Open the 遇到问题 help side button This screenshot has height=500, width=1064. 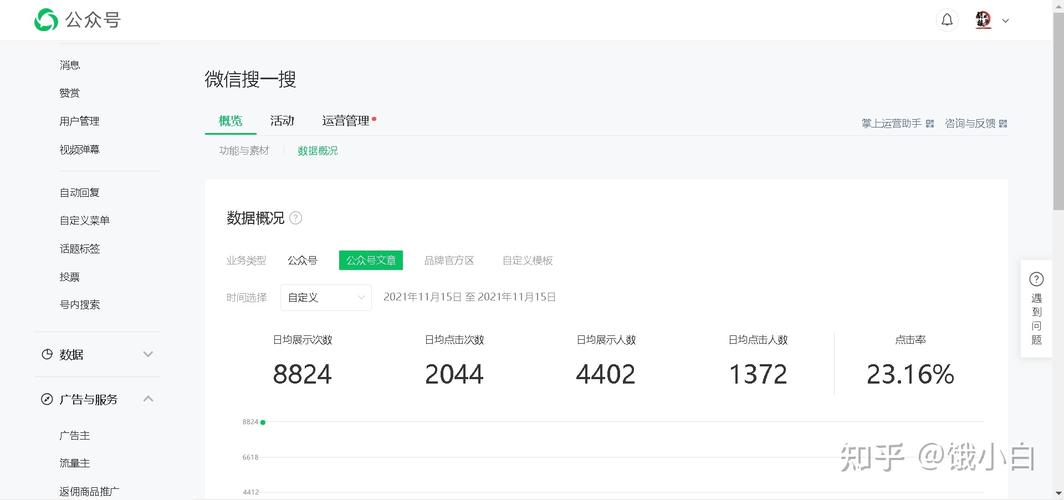1036,309
